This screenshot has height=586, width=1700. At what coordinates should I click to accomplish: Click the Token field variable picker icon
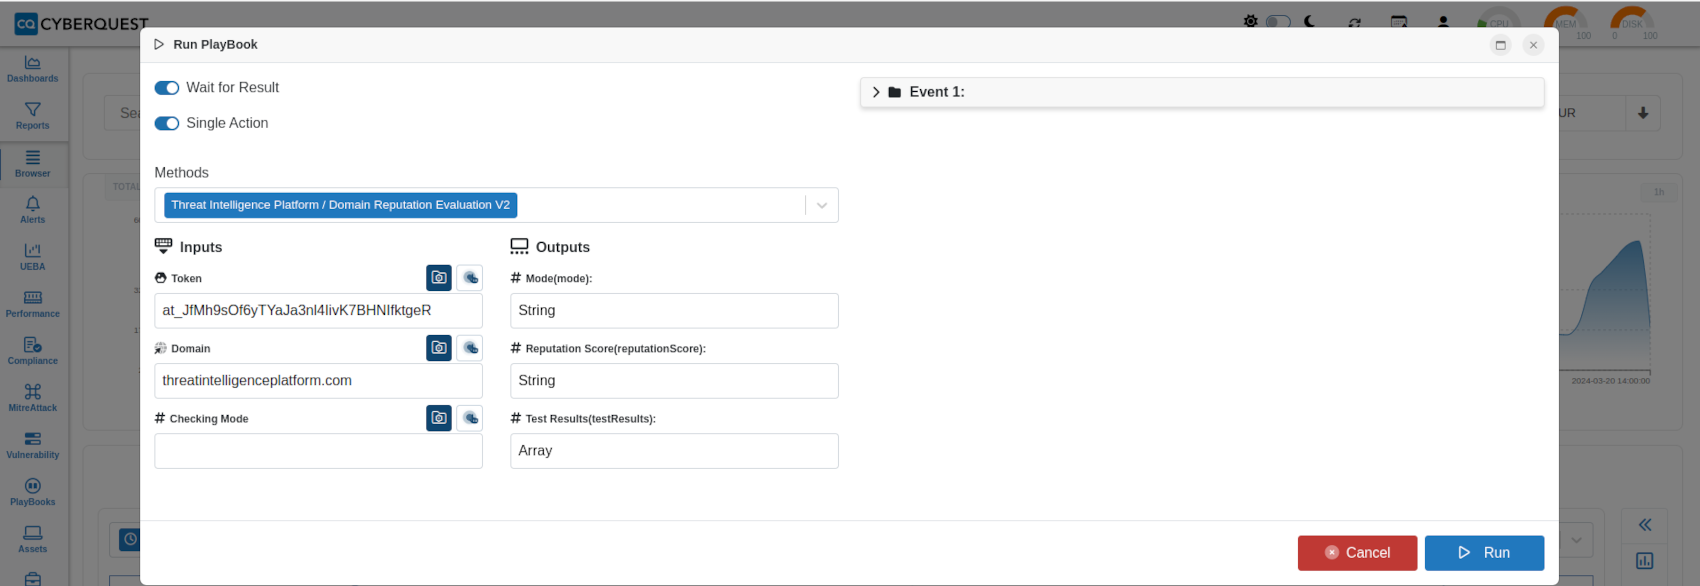click(x=470, y=278)
